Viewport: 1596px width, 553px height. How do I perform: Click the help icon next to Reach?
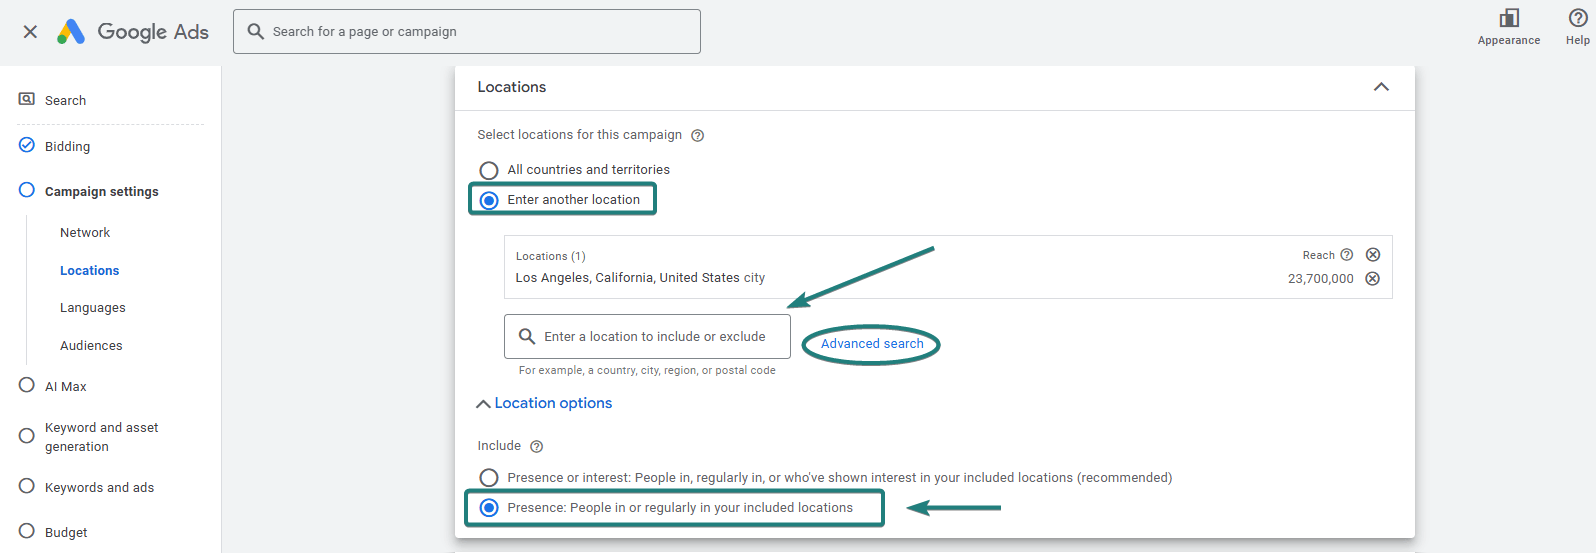tap(1347, 255)
